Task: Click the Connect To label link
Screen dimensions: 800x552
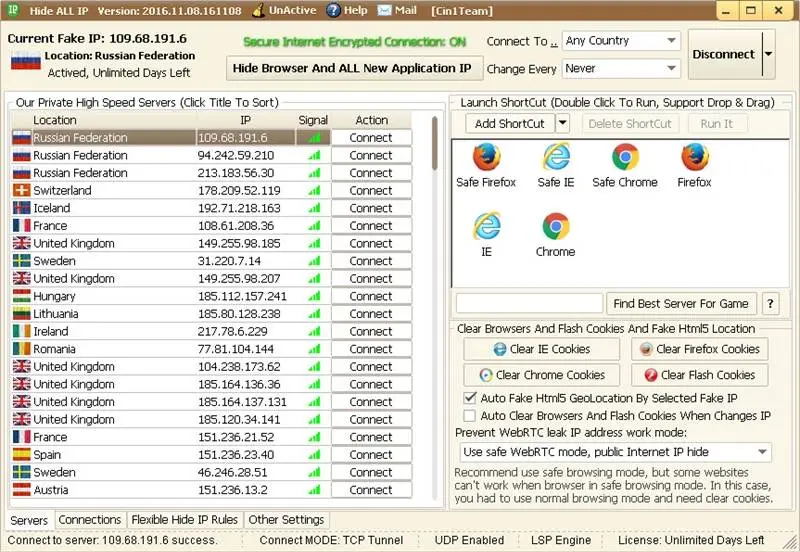Action: pos(522,41)
